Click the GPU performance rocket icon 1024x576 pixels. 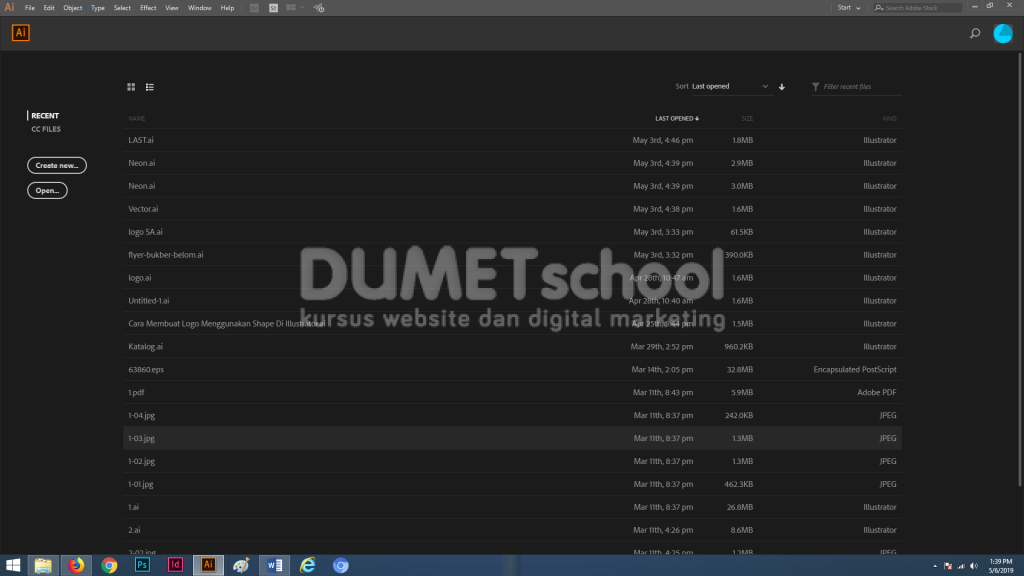(319, 8)
